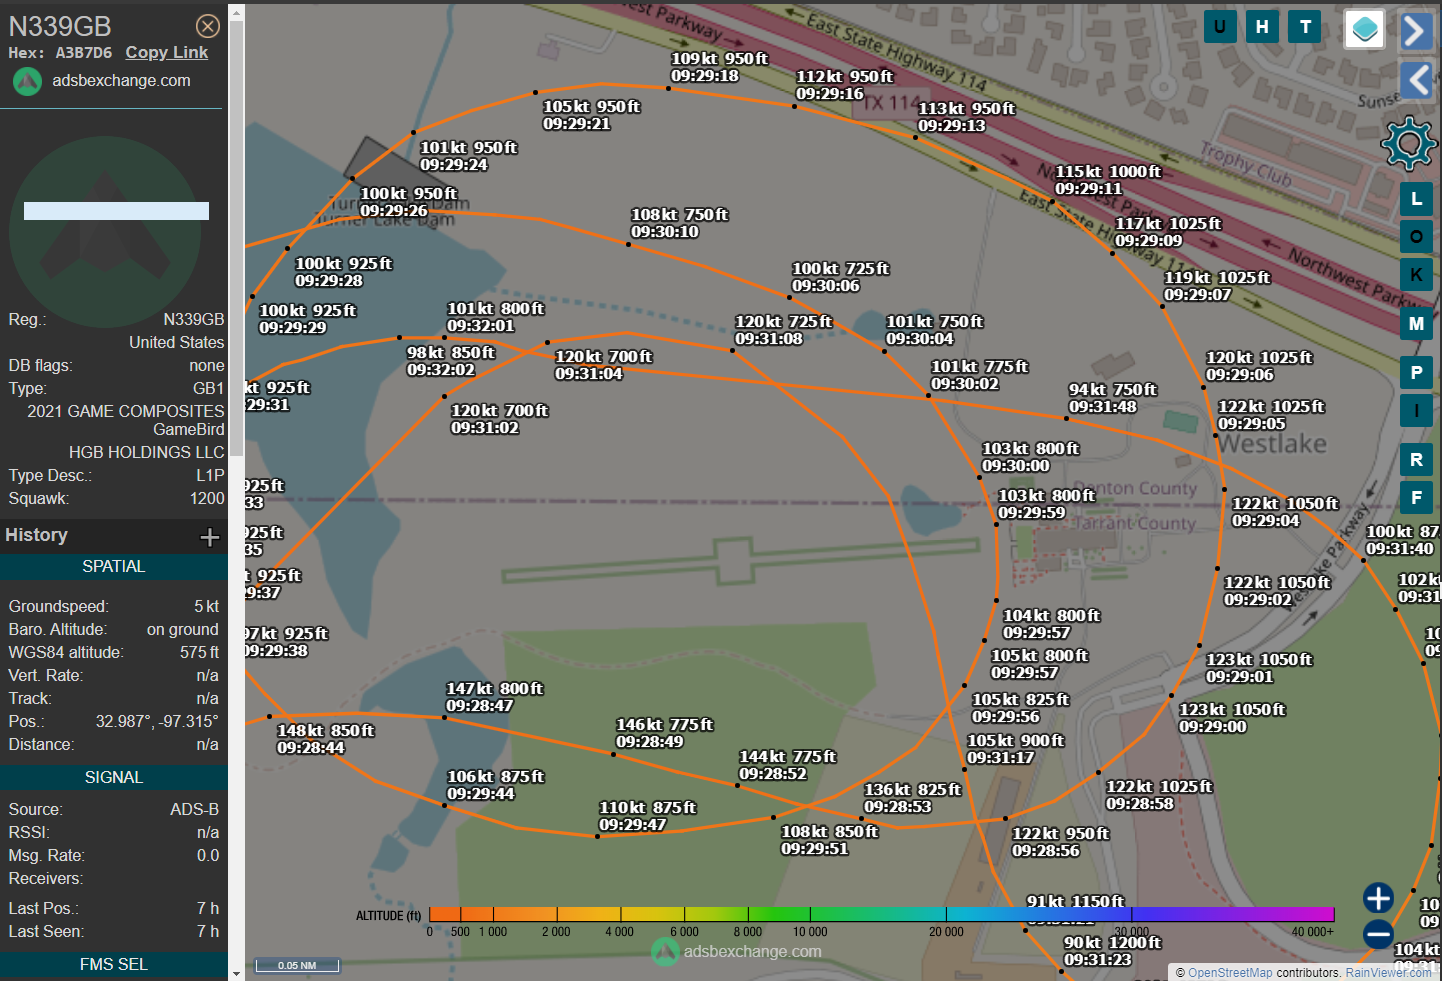
Task: Open the settings gear icon
Action: click(1409, 143)
